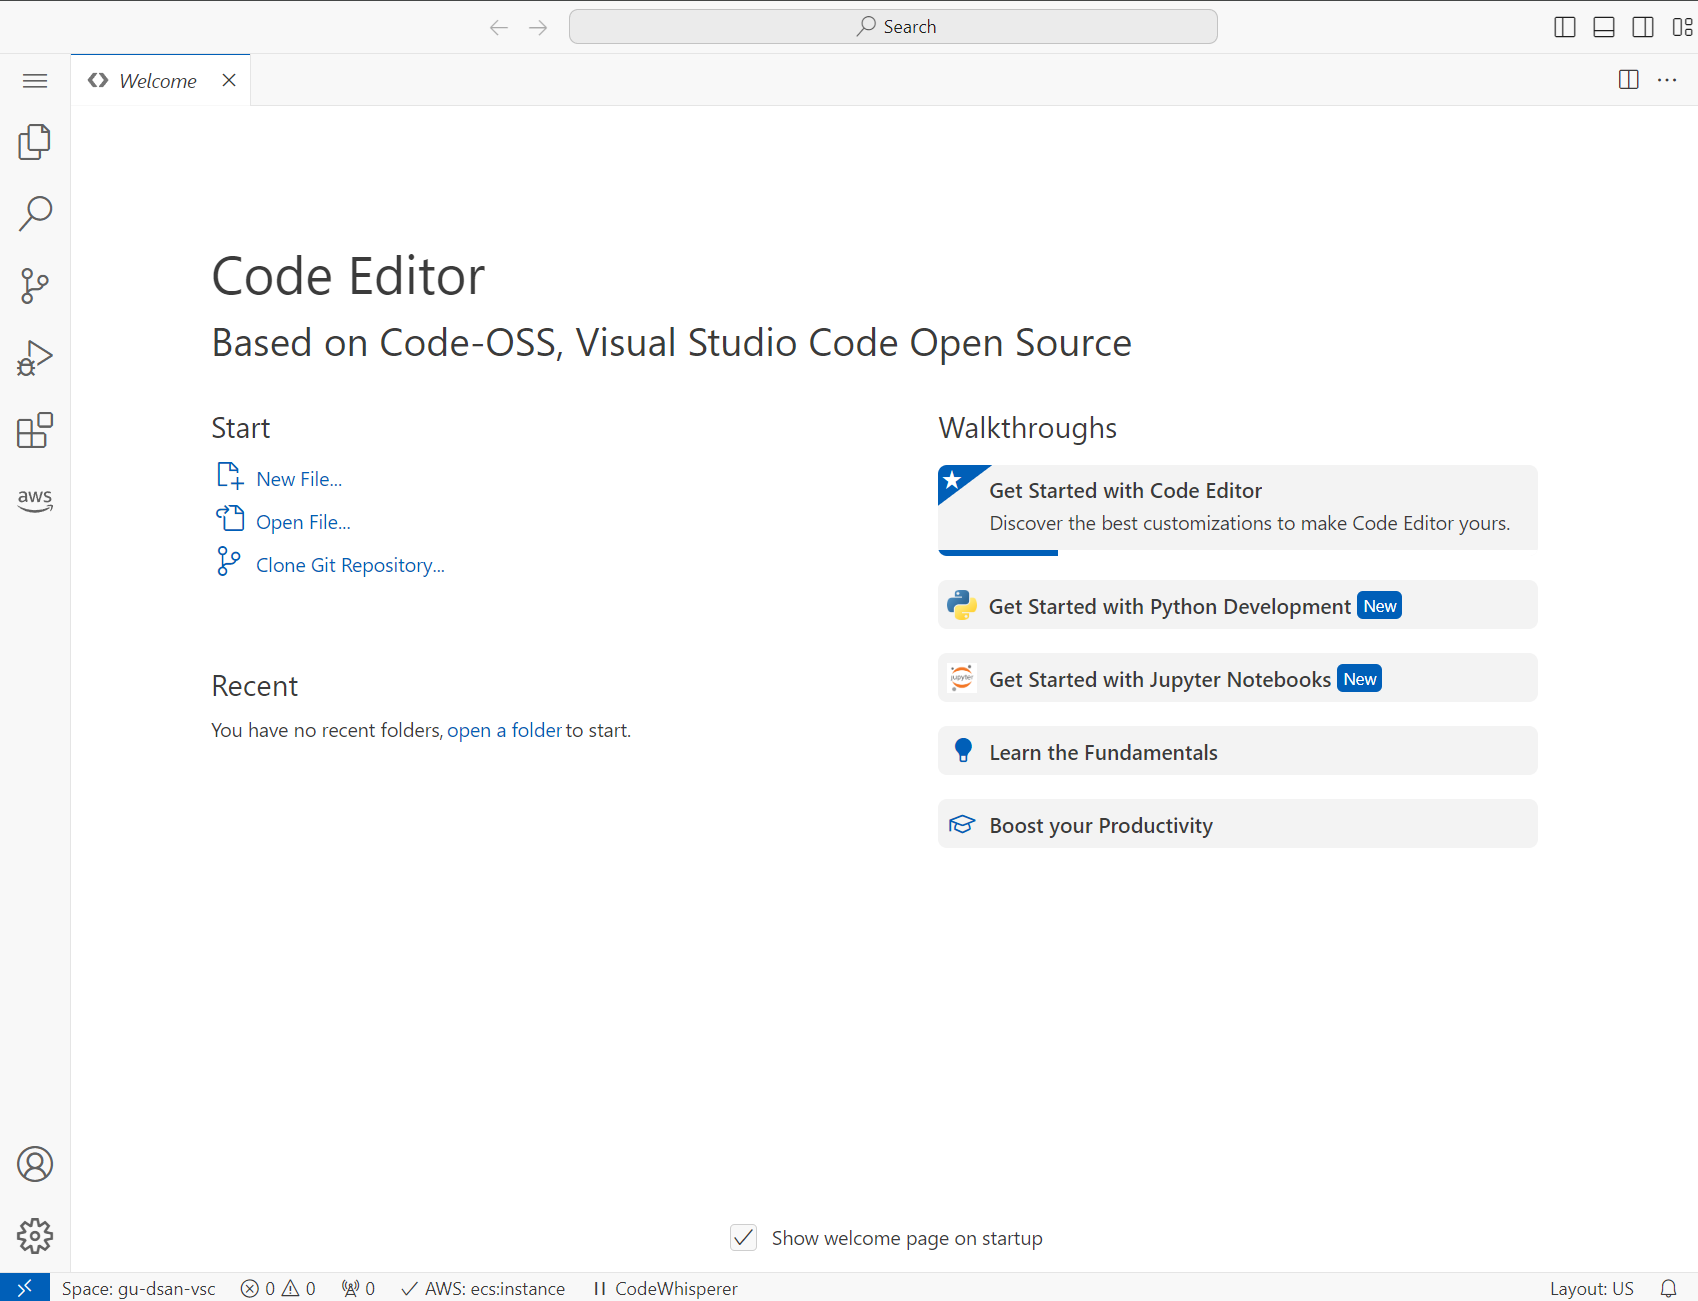Open the hamburger application menu
The width and height of the screenshot is (1698, 1301).
pos(35,81)
